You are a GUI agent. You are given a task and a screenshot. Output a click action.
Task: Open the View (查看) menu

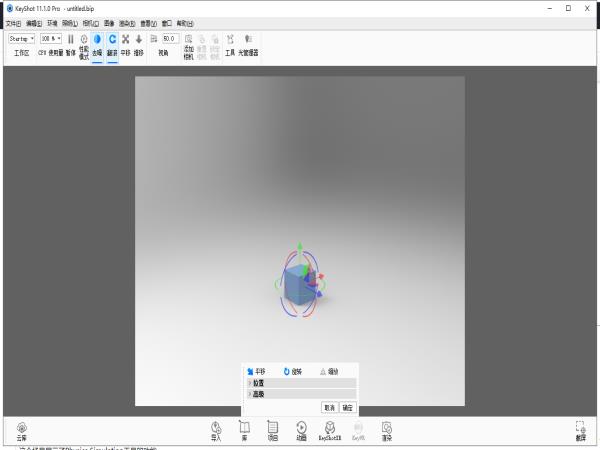point(148,23)
